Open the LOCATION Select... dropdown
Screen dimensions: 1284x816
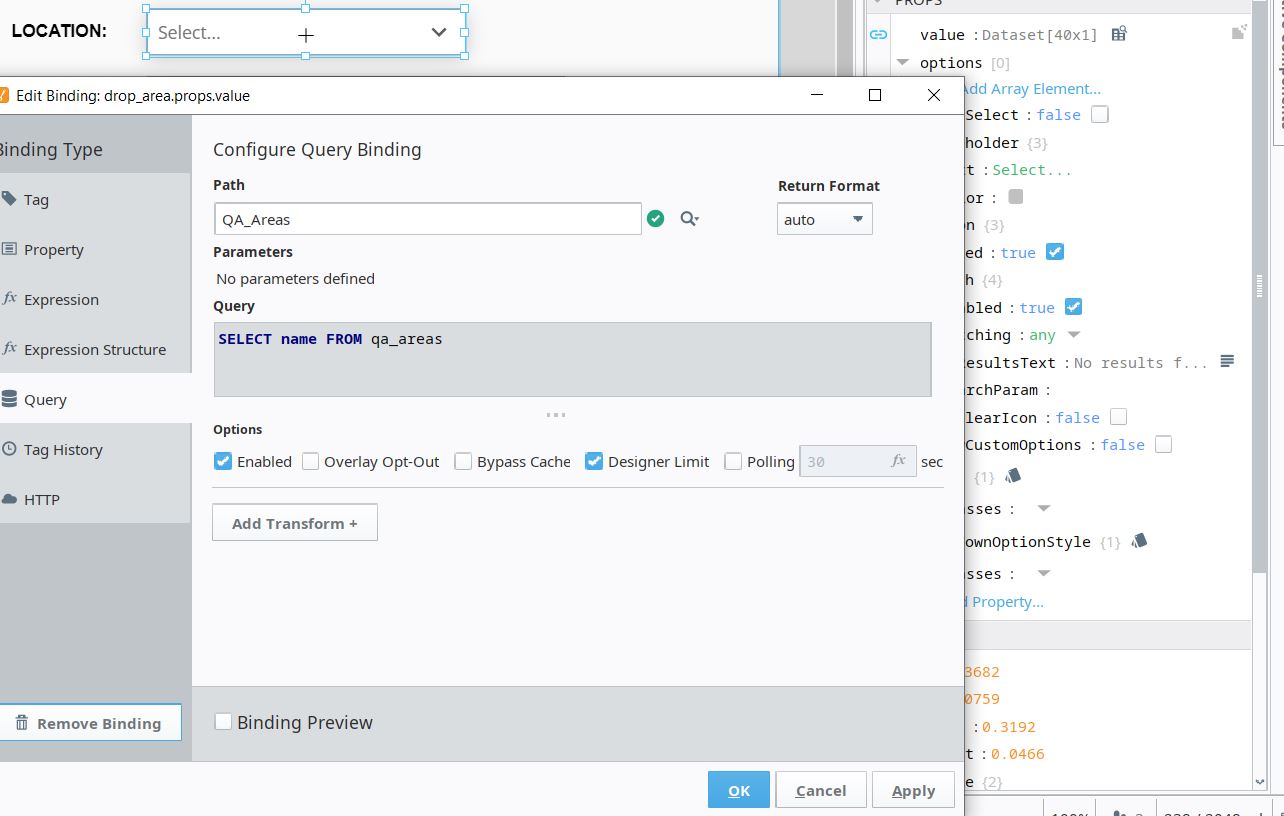pyautogui.click(x=306, y=33)
